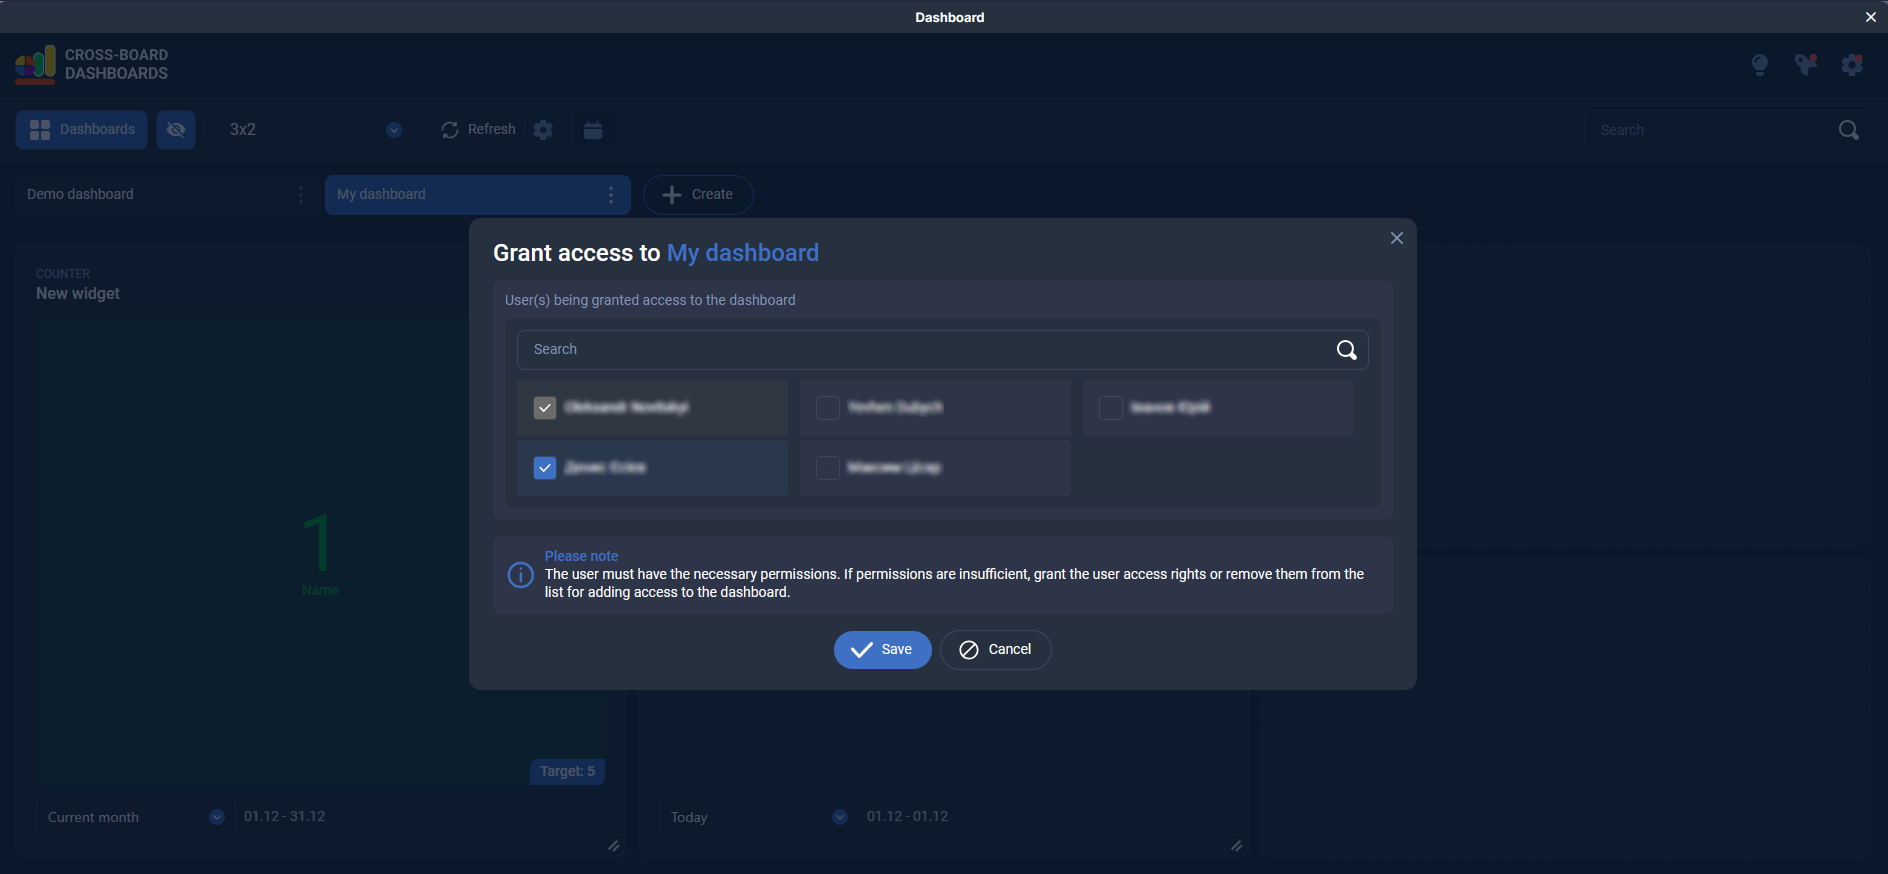This screenshot has height=874, width=1888.
Task: Check the middle user checkbox in top row
Action: click(828, 408)
